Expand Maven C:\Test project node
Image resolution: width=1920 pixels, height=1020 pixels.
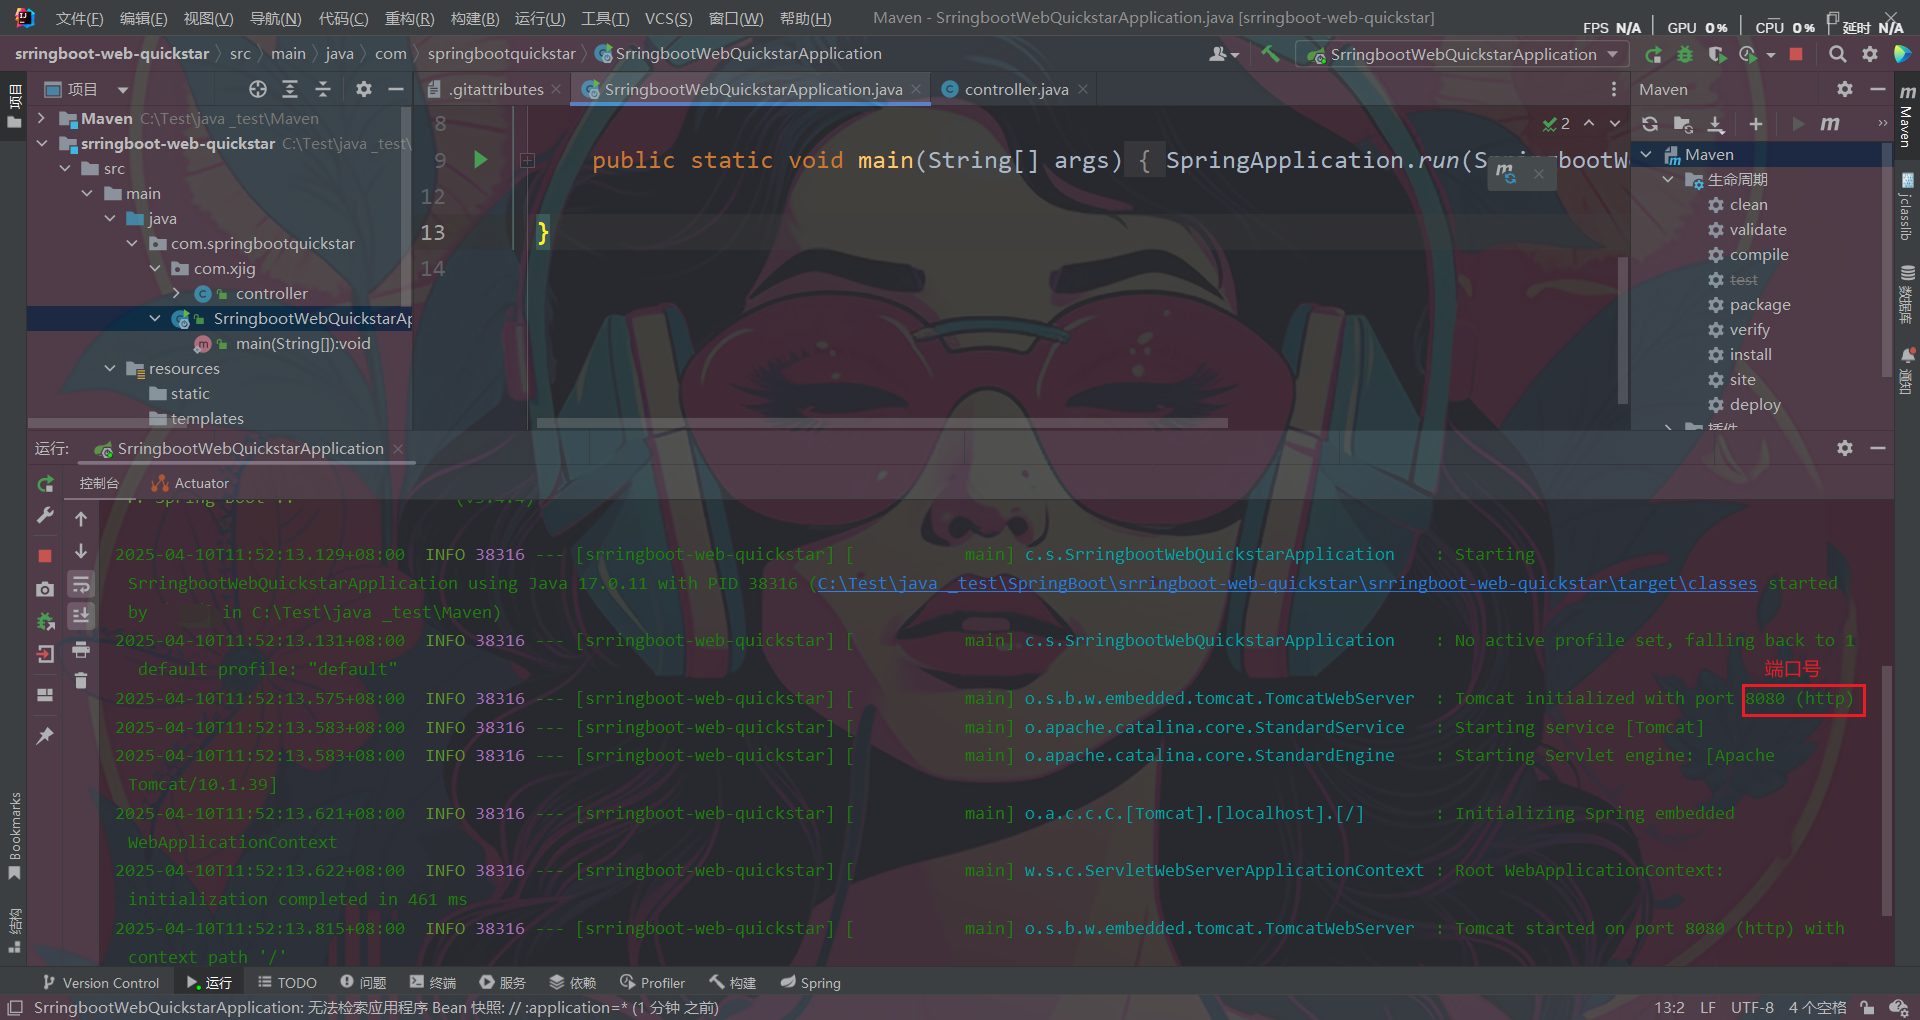(x=42, y=118)
